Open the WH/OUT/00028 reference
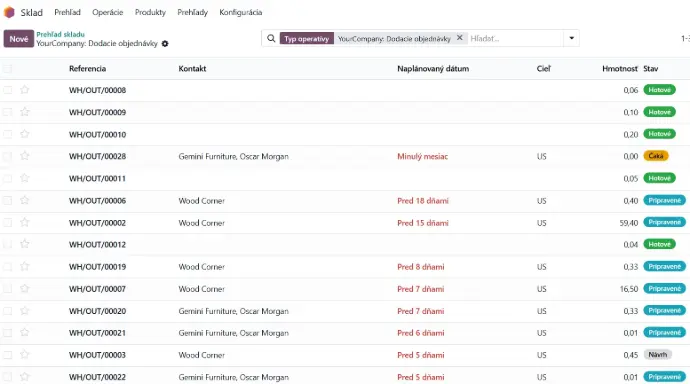This screenshot has width=690, height=384. (x=97, y=156)
